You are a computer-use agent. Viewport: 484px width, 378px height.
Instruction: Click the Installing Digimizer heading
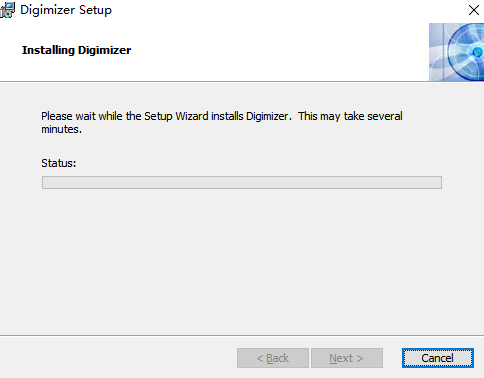(77, 50)
